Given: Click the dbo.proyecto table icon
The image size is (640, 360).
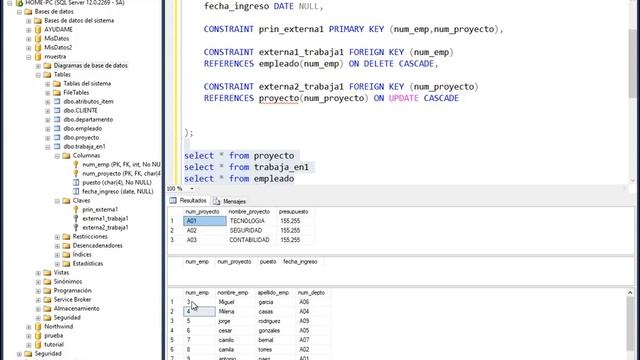Looking at the screenshot, I should pyautogui.click(x=57, y=137).
